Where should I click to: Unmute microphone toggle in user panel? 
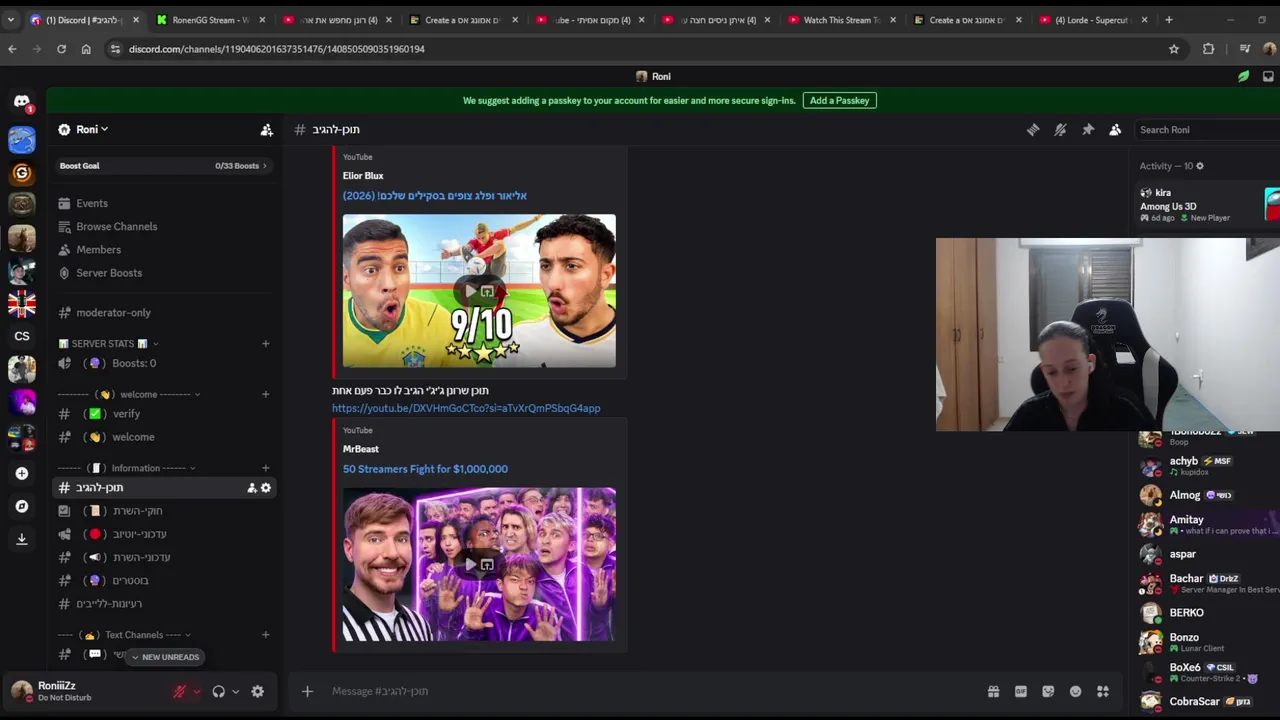(x=179, y=691)
